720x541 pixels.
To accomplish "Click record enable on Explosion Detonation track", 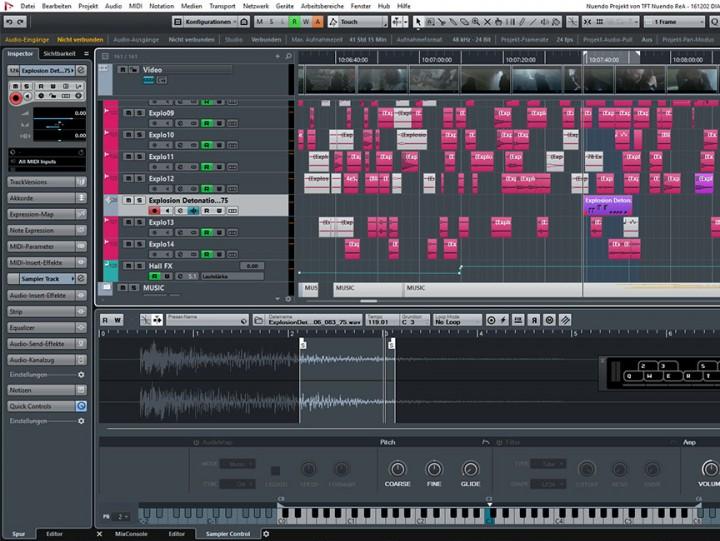I will click(x=155, y=210).
